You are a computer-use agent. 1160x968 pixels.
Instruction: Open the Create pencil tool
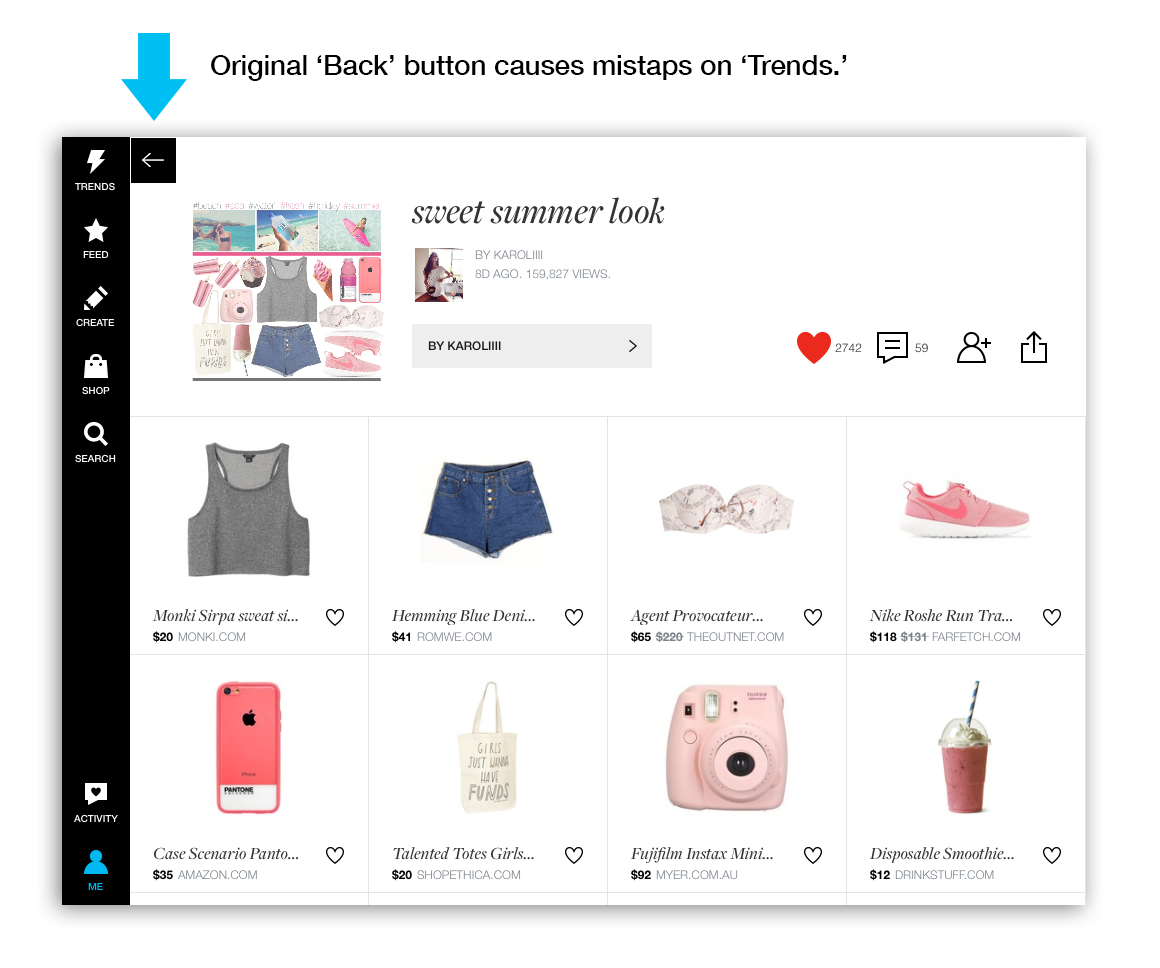tap(95, 306)
